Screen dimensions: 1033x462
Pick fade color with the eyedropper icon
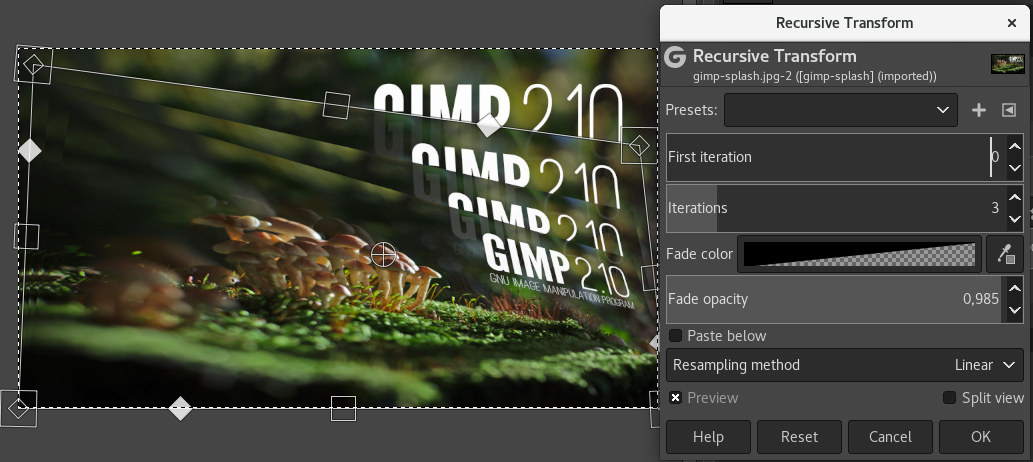point(1005,254)
